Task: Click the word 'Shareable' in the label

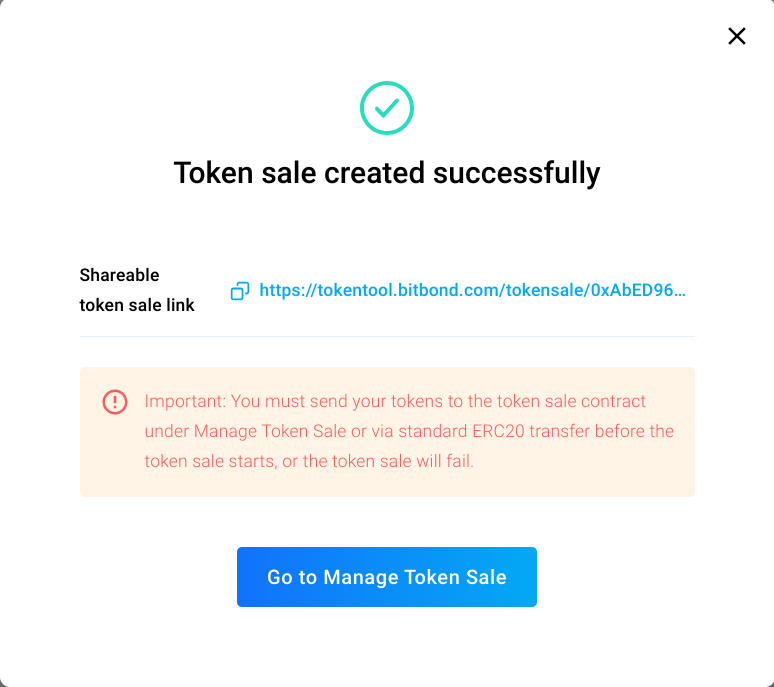Action: tap(119, 275)
